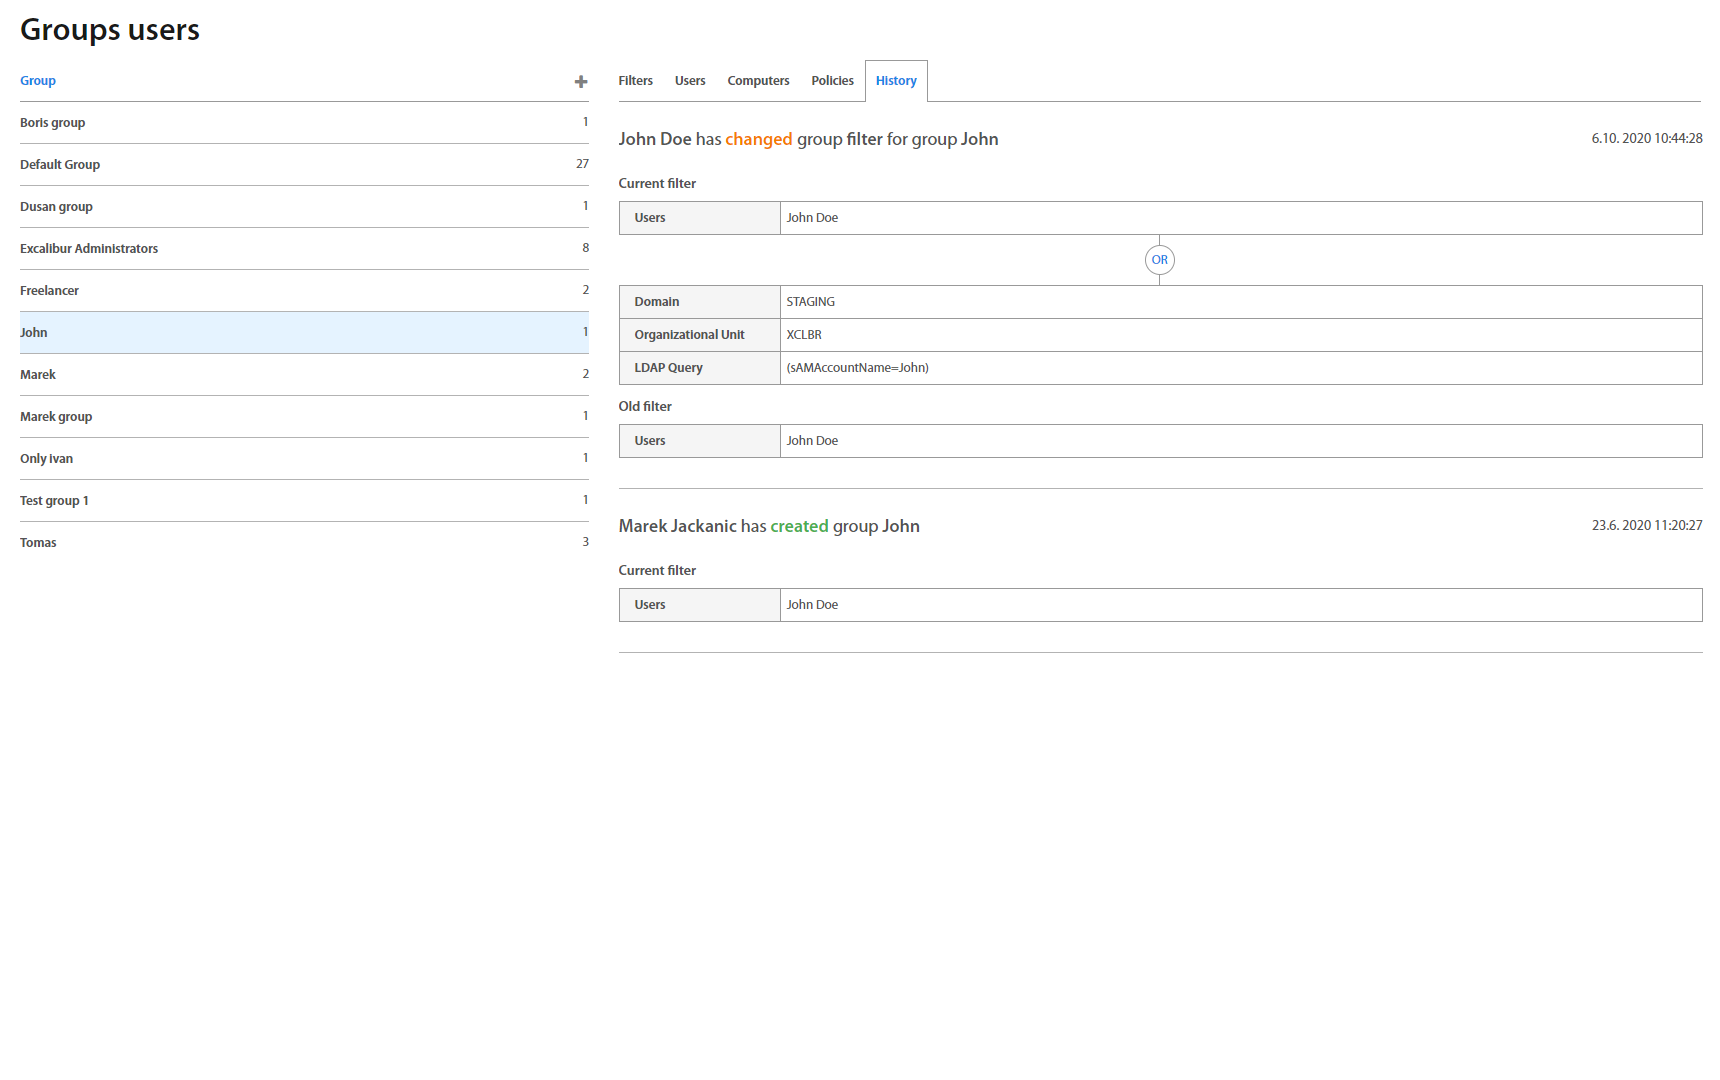Select the highlighted John group
Viewport: 1720px width, 1080px height.
(34, 333)
